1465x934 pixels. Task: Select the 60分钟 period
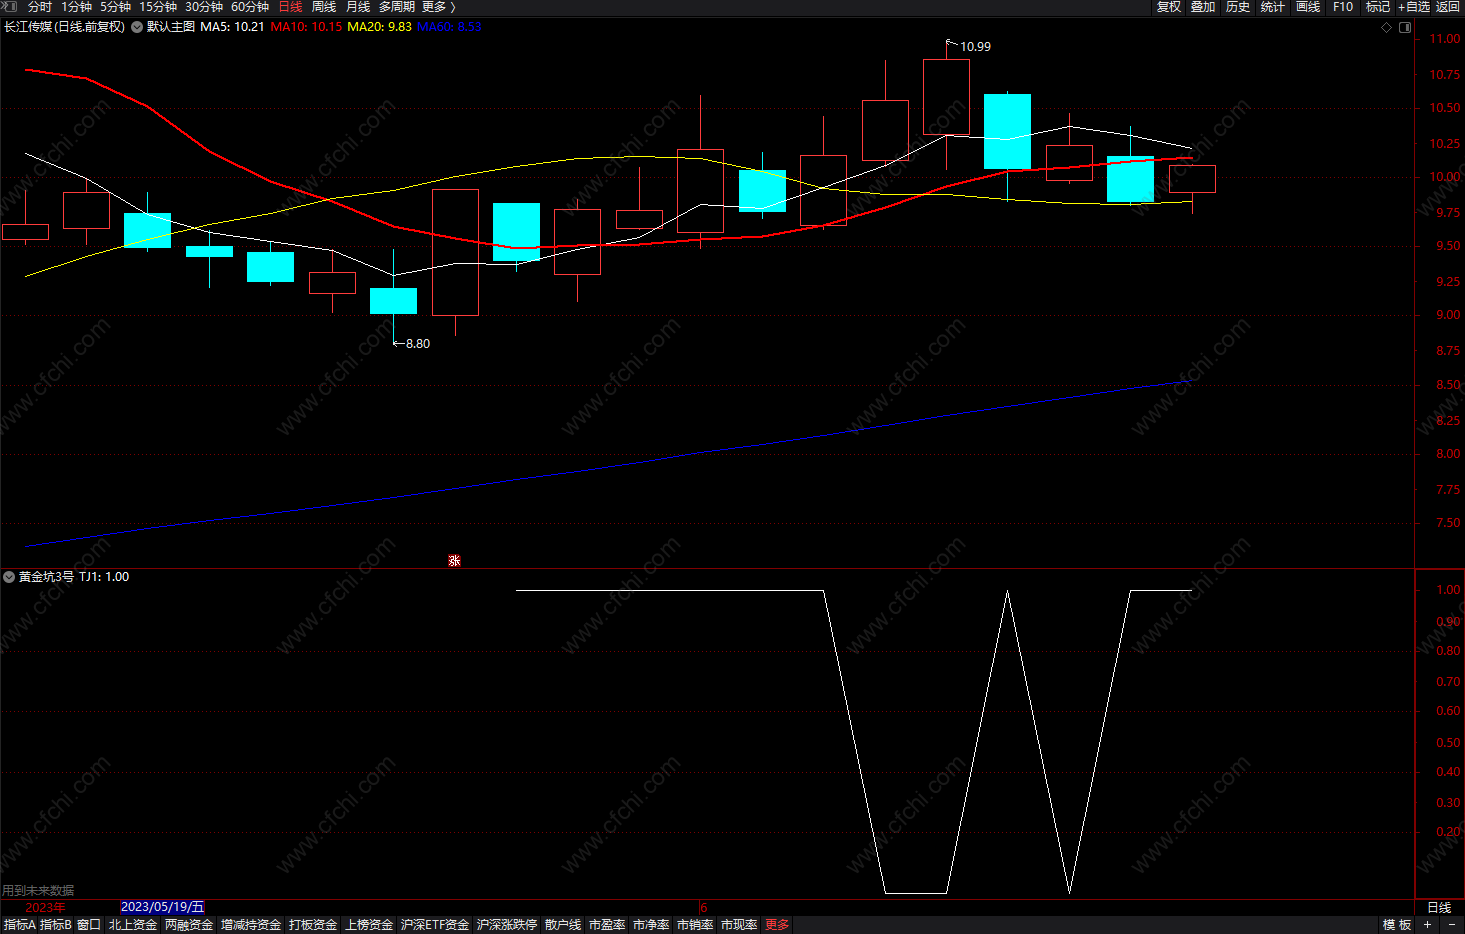[250, 7]
